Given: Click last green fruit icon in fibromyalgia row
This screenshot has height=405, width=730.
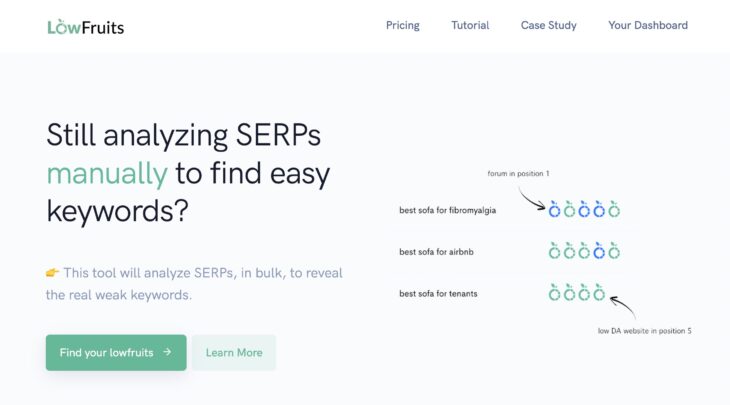Looking at the screenshot, I should coord(614,209).
